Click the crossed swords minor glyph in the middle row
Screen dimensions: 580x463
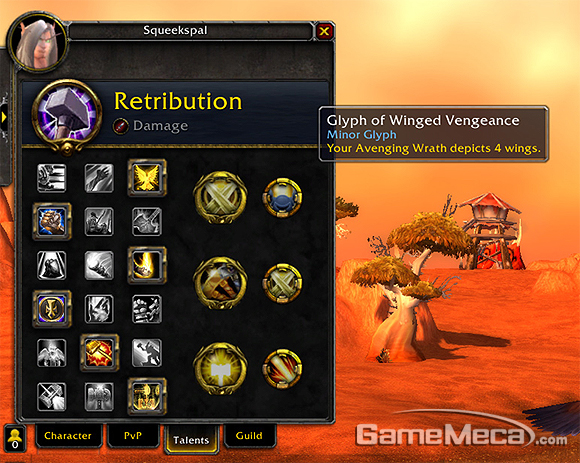[x=282, y=283]
